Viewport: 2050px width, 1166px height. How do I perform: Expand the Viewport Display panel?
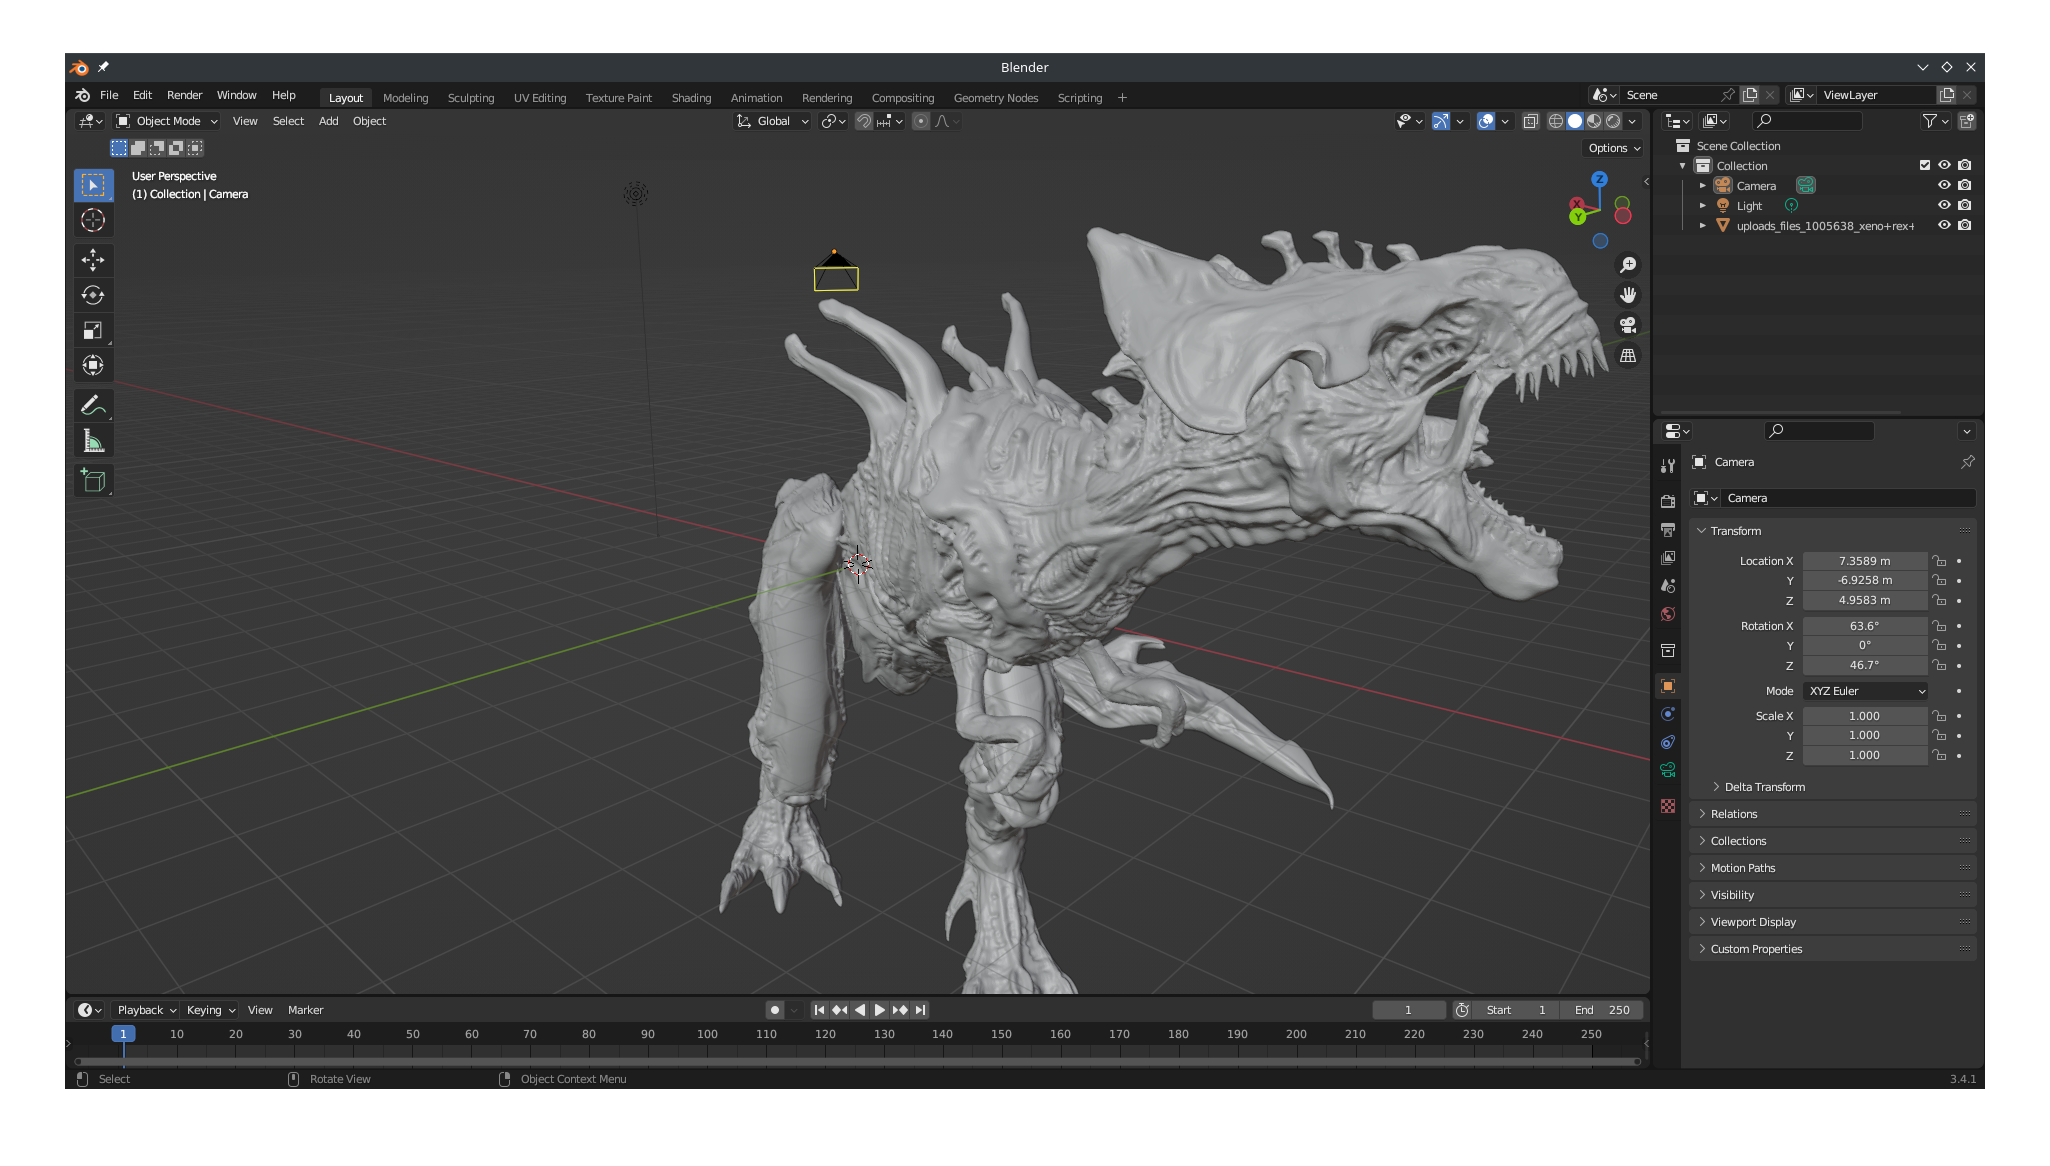(x=1752, y=922)
